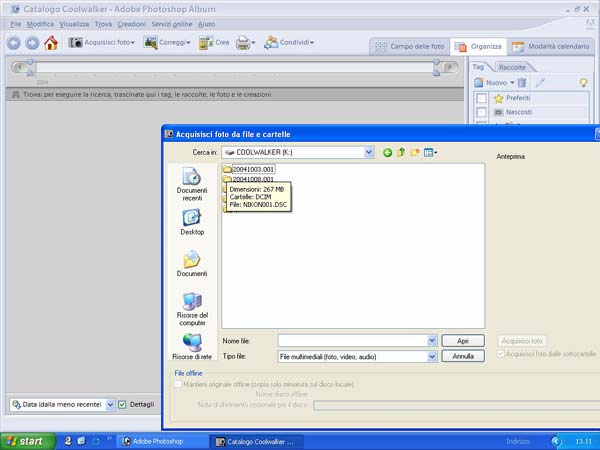Open Risorse del computer in places bar
This screenshot has width=600, height=450.
tap(192, 309)
